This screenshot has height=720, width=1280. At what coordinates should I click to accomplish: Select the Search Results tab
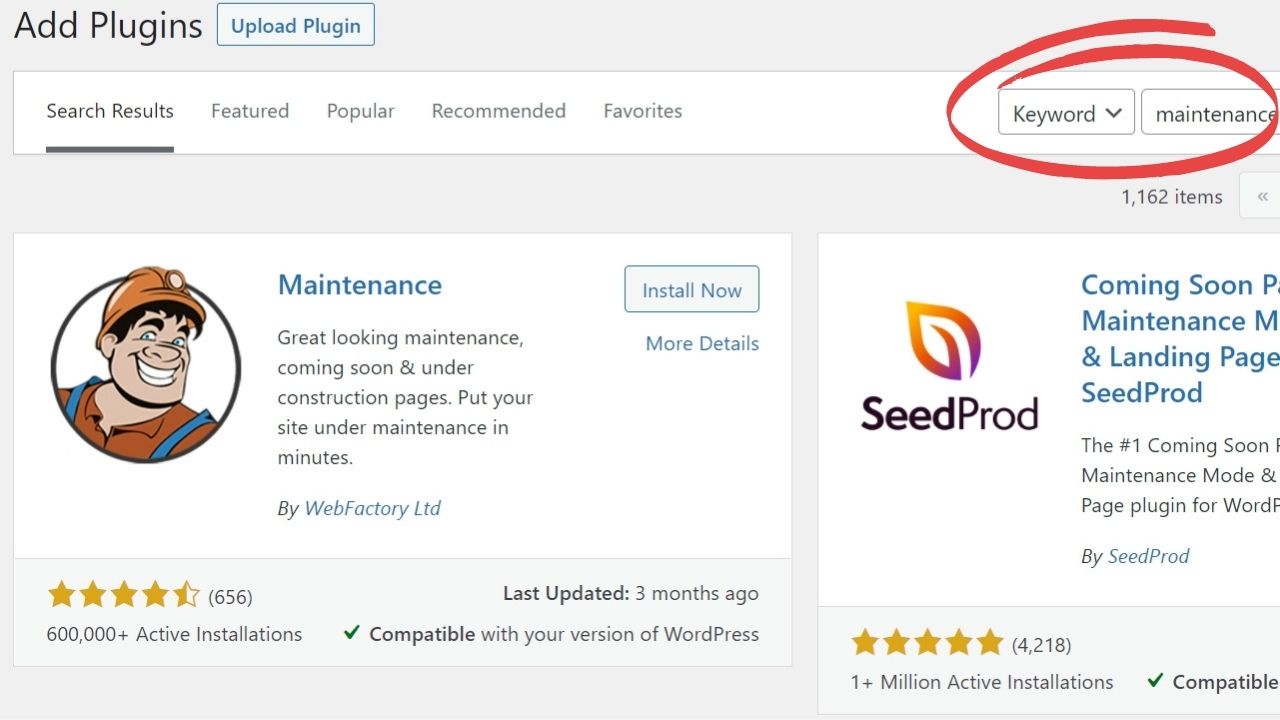110,111
